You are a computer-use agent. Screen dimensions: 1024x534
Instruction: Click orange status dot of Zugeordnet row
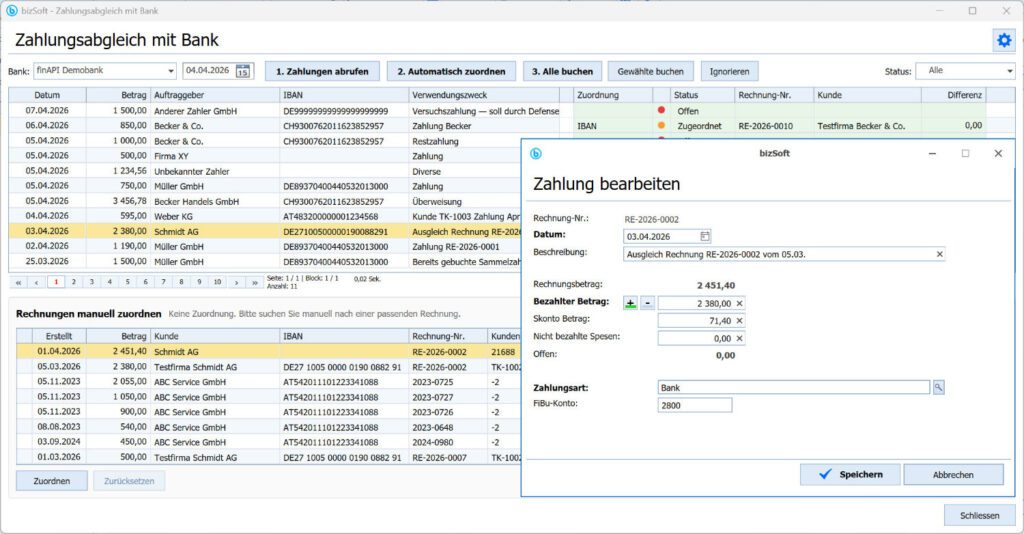pos(661,125)
